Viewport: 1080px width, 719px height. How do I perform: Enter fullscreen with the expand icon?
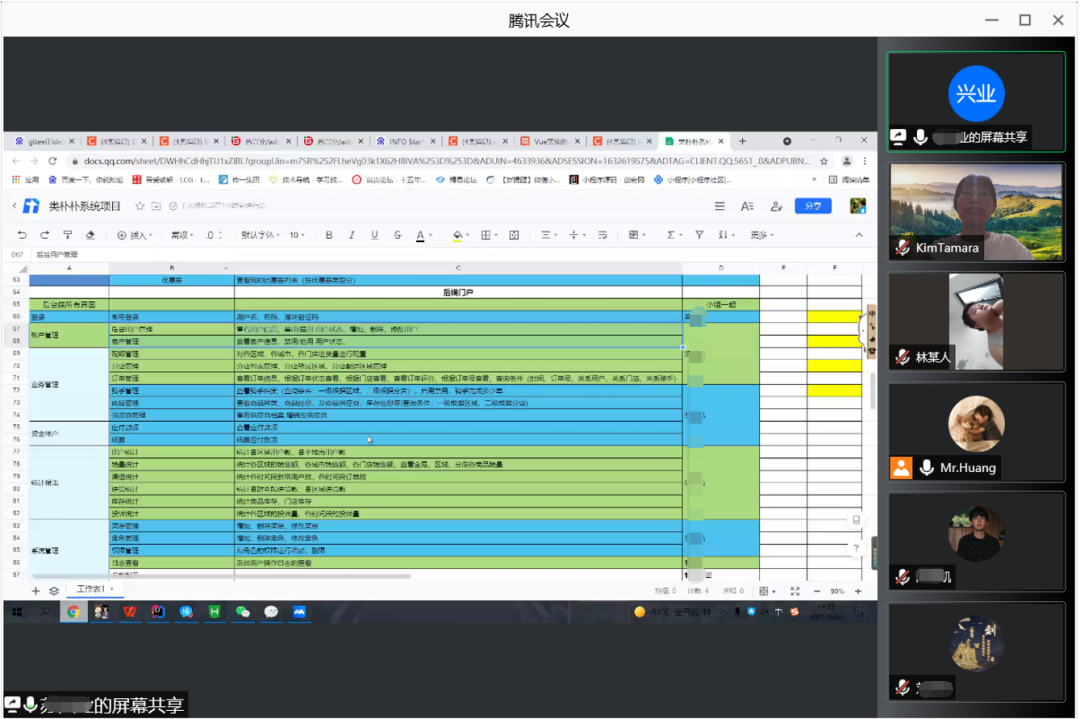(x=795, y=591)
